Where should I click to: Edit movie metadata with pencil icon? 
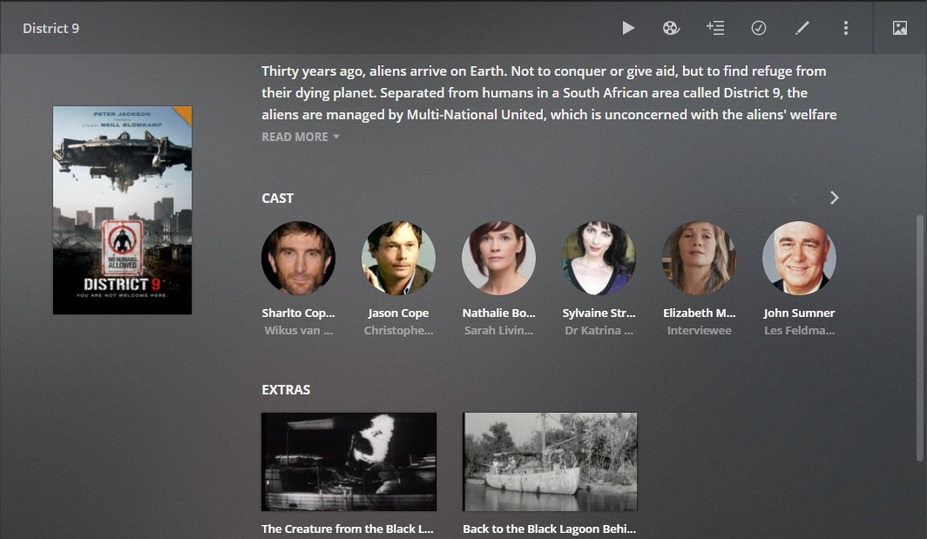(802, 28)
